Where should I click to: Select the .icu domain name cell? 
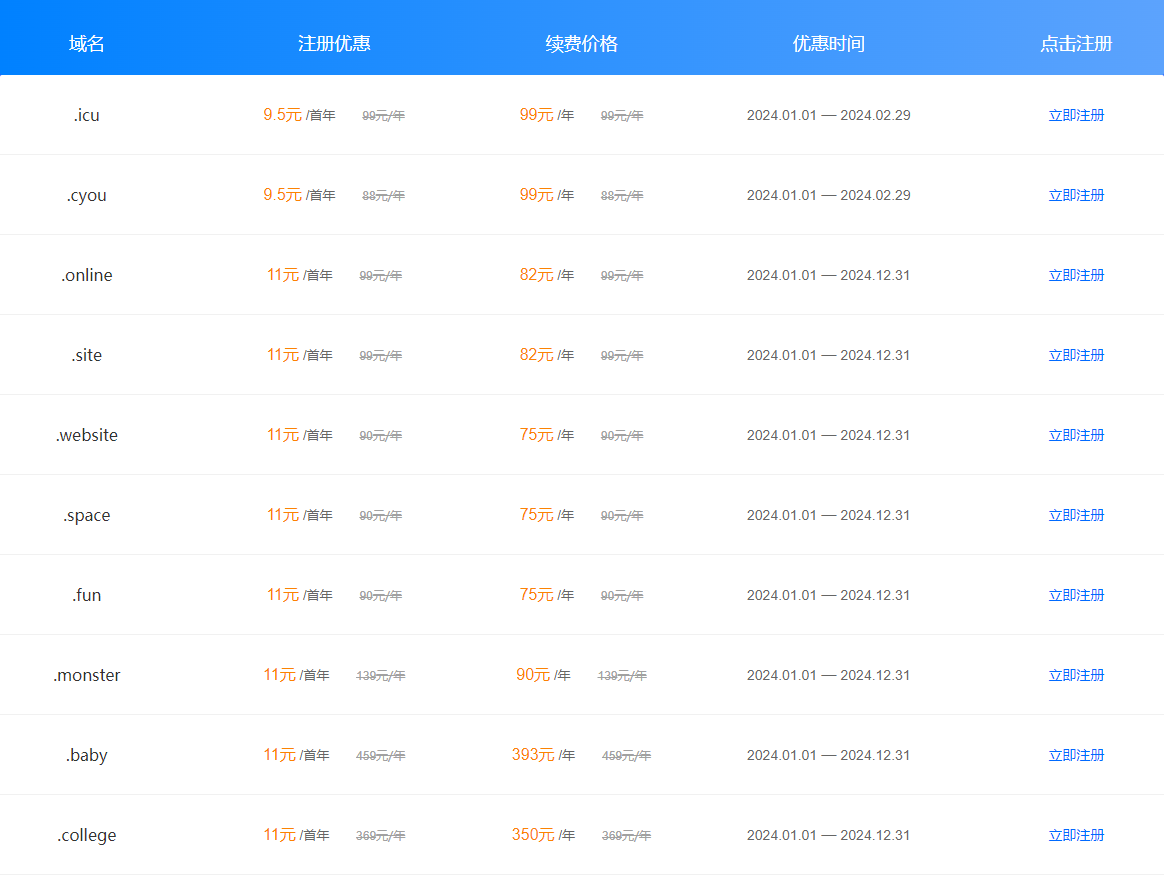point(87,115)
